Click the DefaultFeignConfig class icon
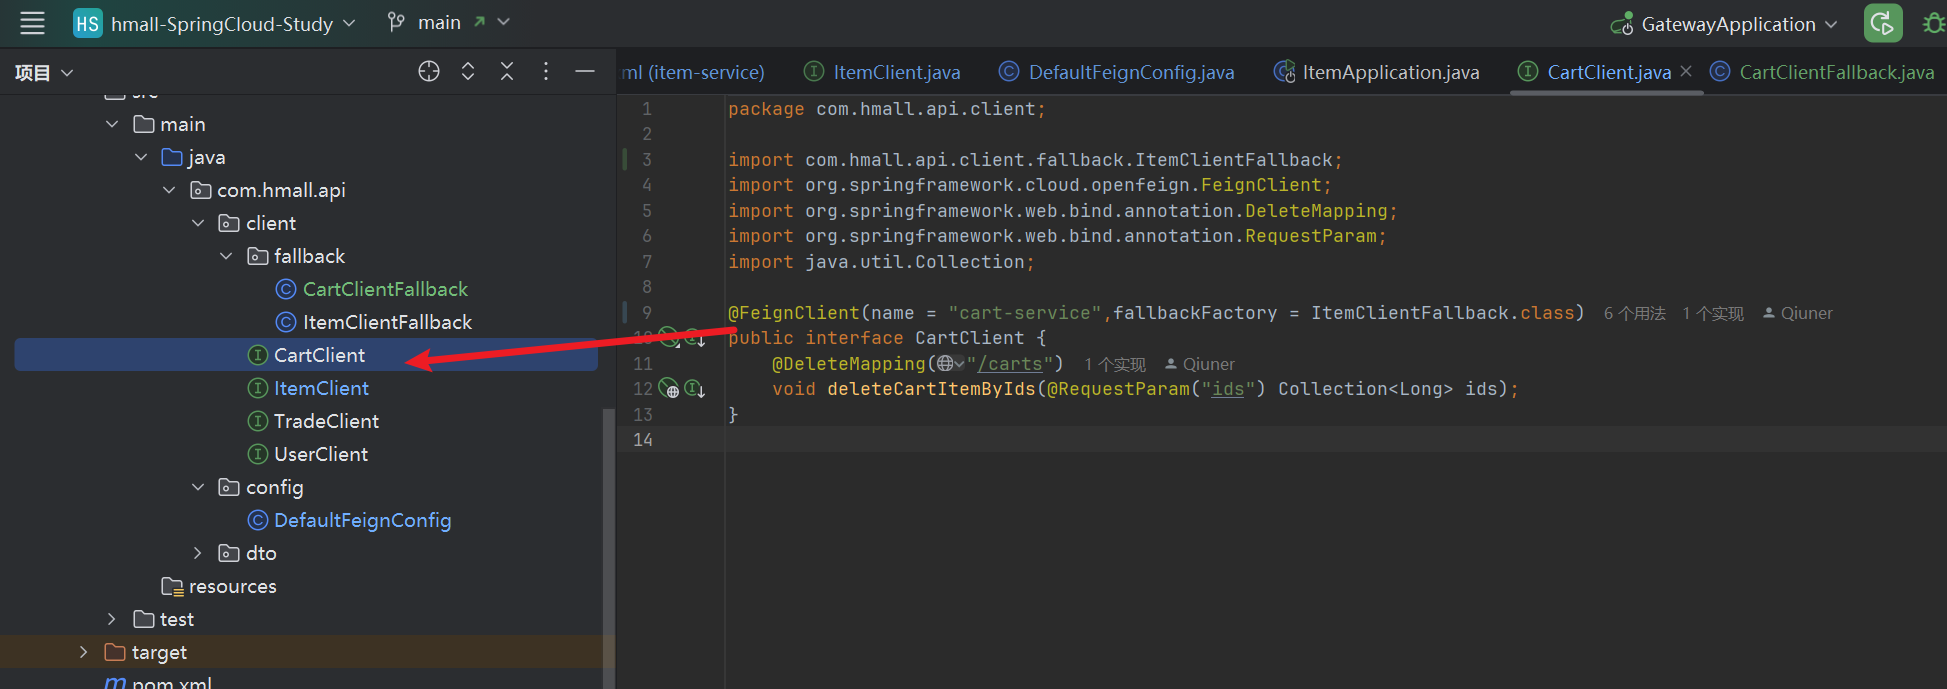The image size is (1947, 689). coord(258,520)
